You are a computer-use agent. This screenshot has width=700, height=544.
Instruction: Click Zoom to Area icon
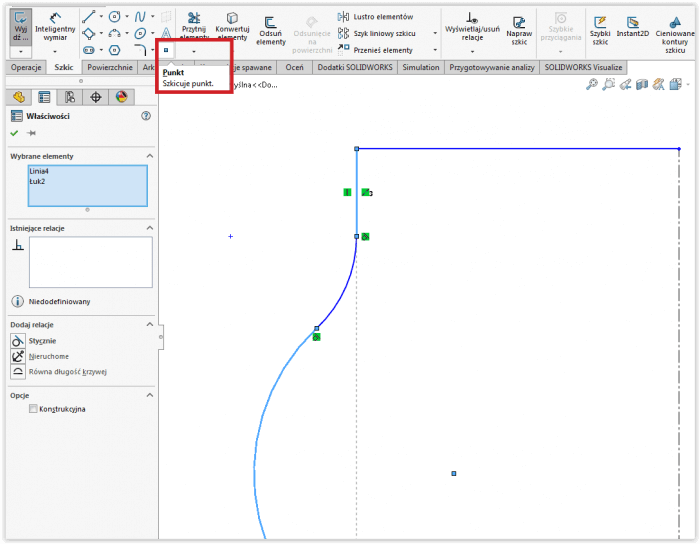coord(608,84)
